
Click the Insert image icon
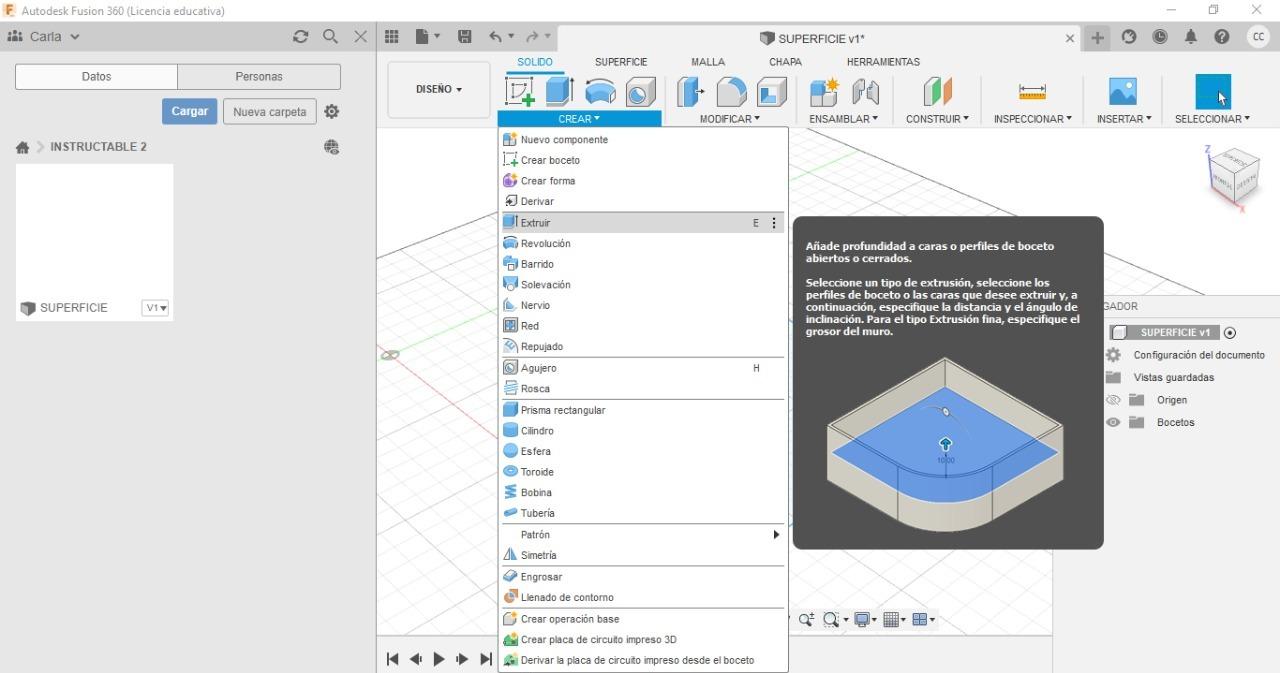coord(1123,92)
